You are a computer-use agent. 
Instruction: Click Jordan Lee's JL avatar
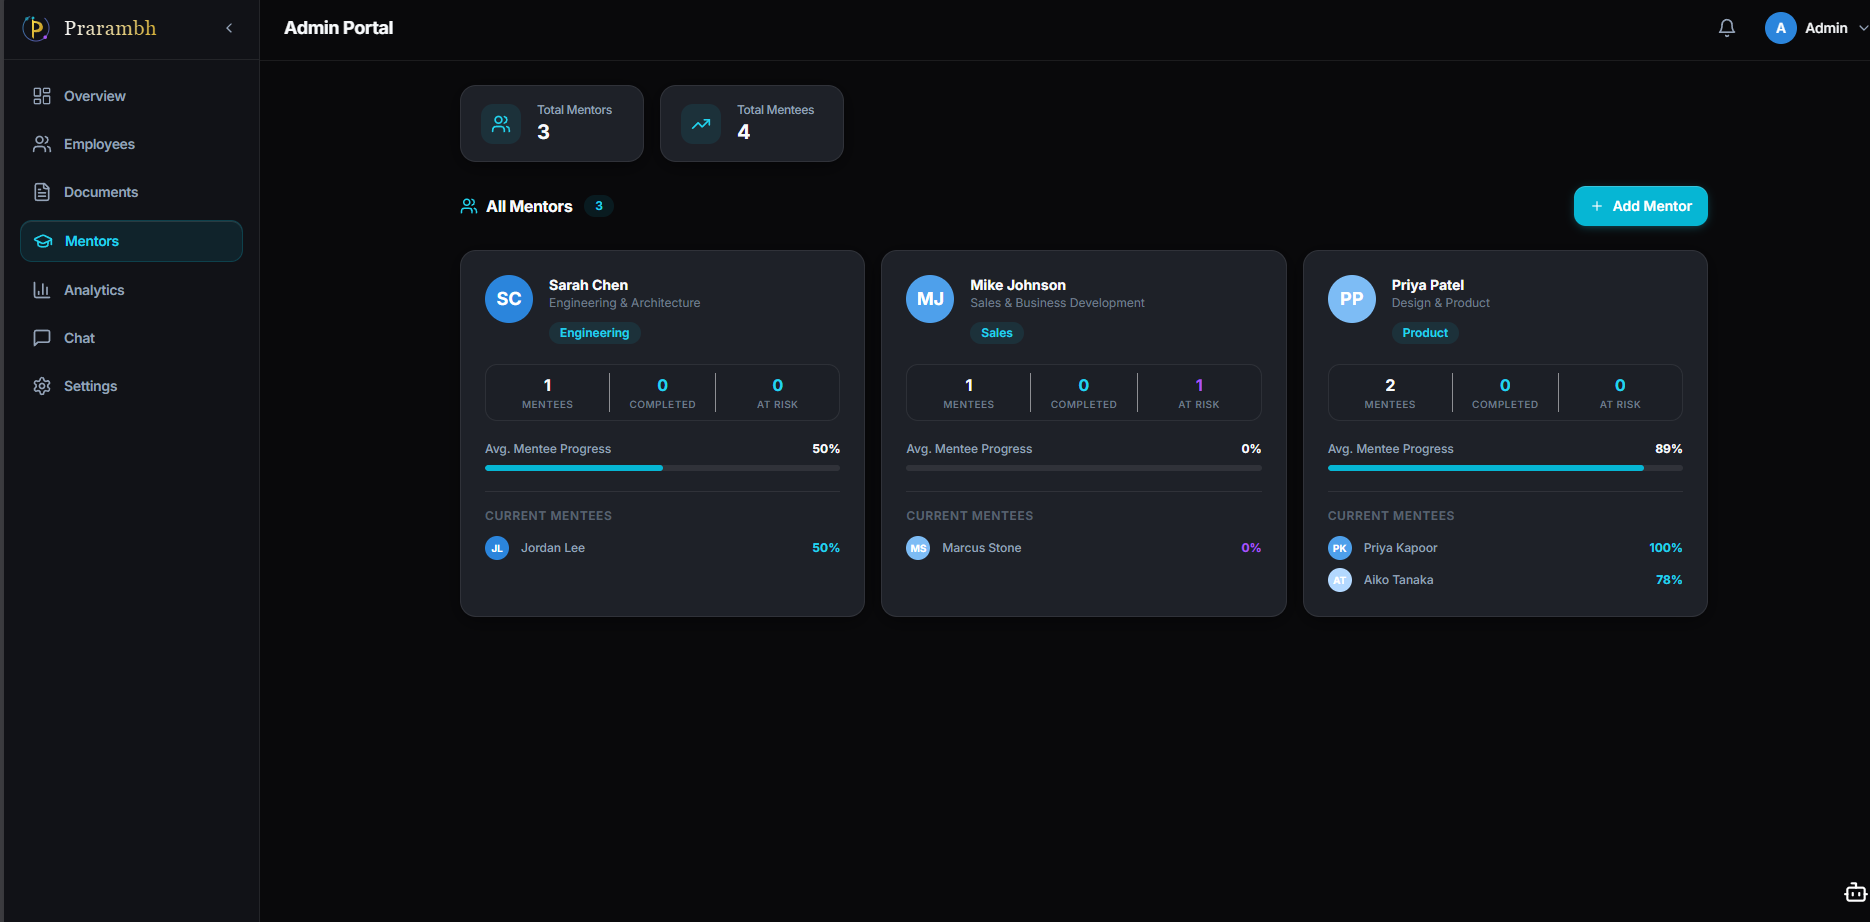(497, 548)
